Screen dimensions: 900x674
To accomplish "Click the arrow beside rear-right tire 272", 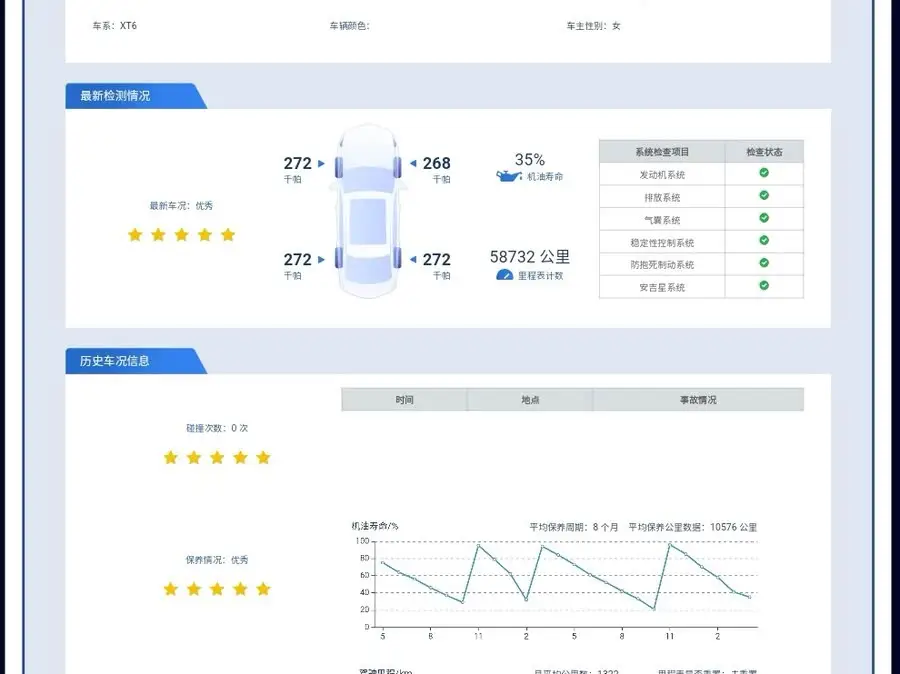I will 412,259.
